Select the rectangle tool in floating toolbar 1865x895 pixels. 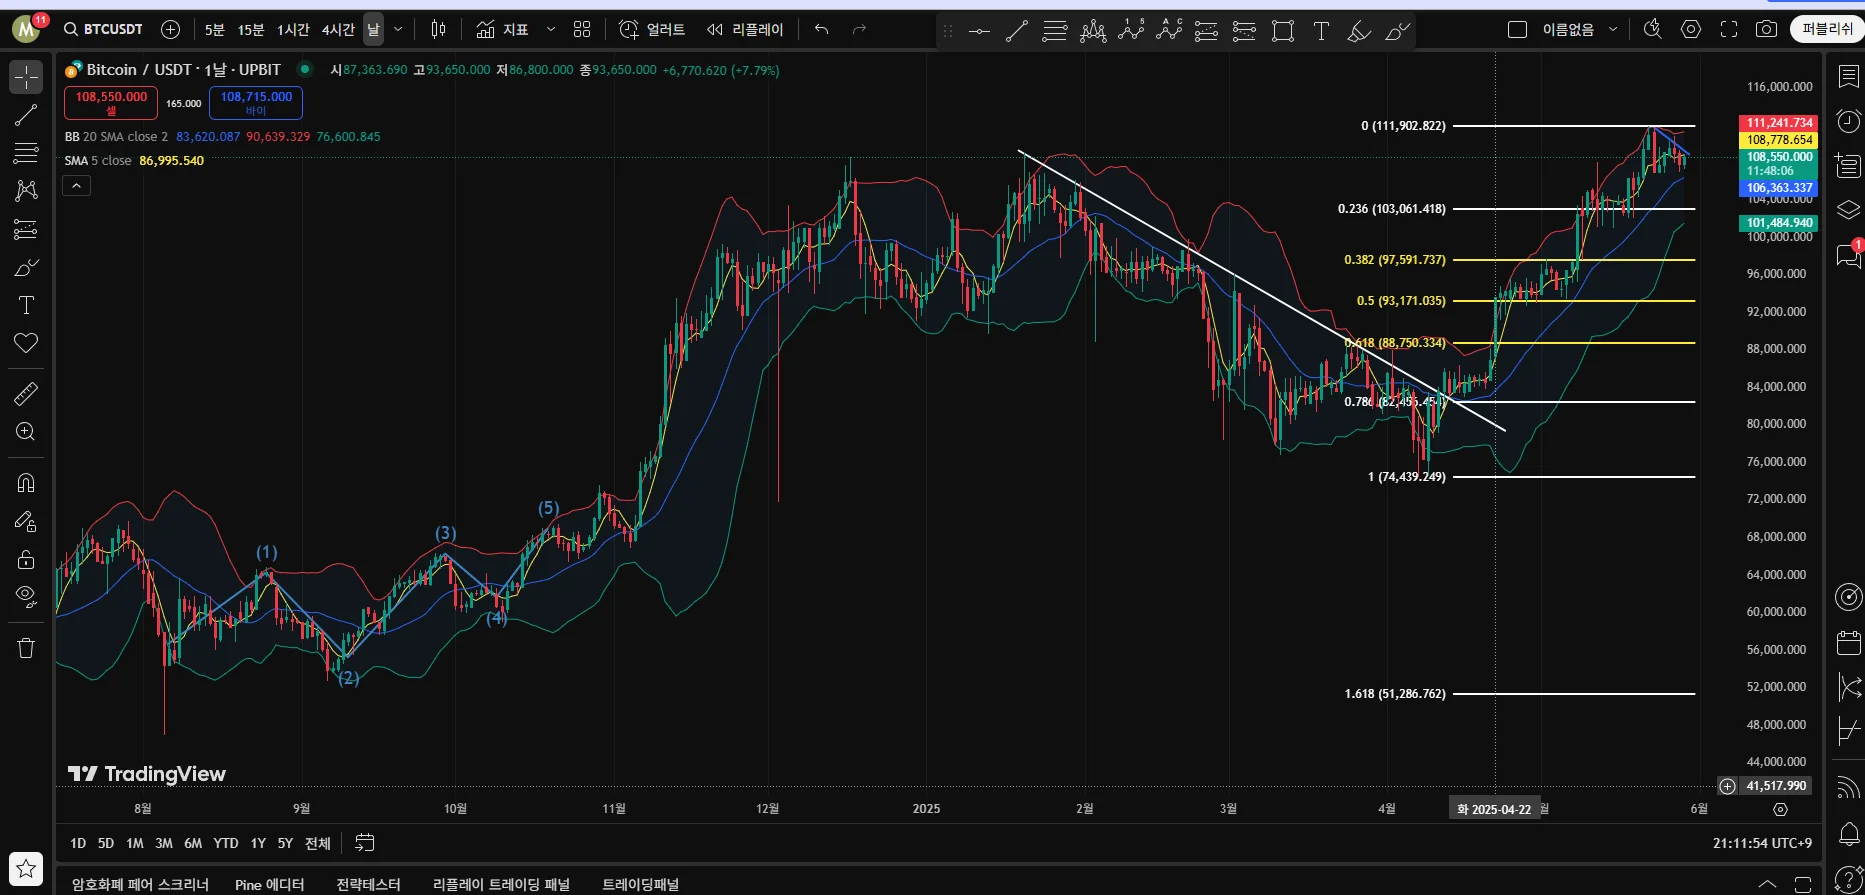click(1283, 32)
